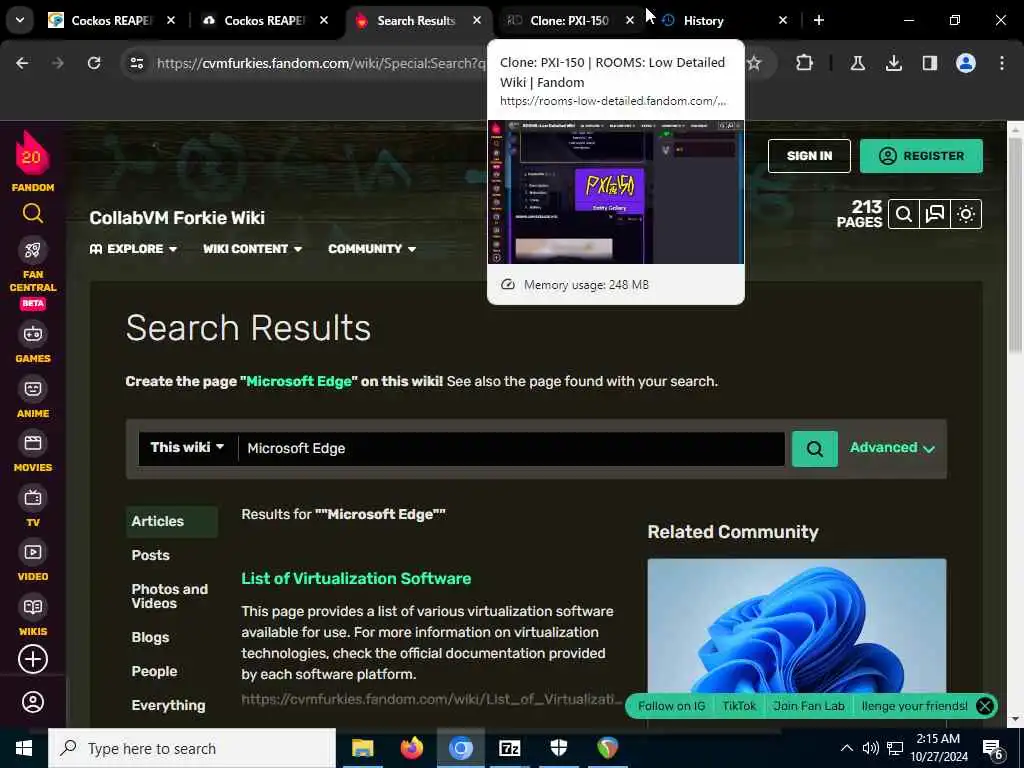Open the wiki discussions icon
This screenshot has width=1024, height=768.
935,214
